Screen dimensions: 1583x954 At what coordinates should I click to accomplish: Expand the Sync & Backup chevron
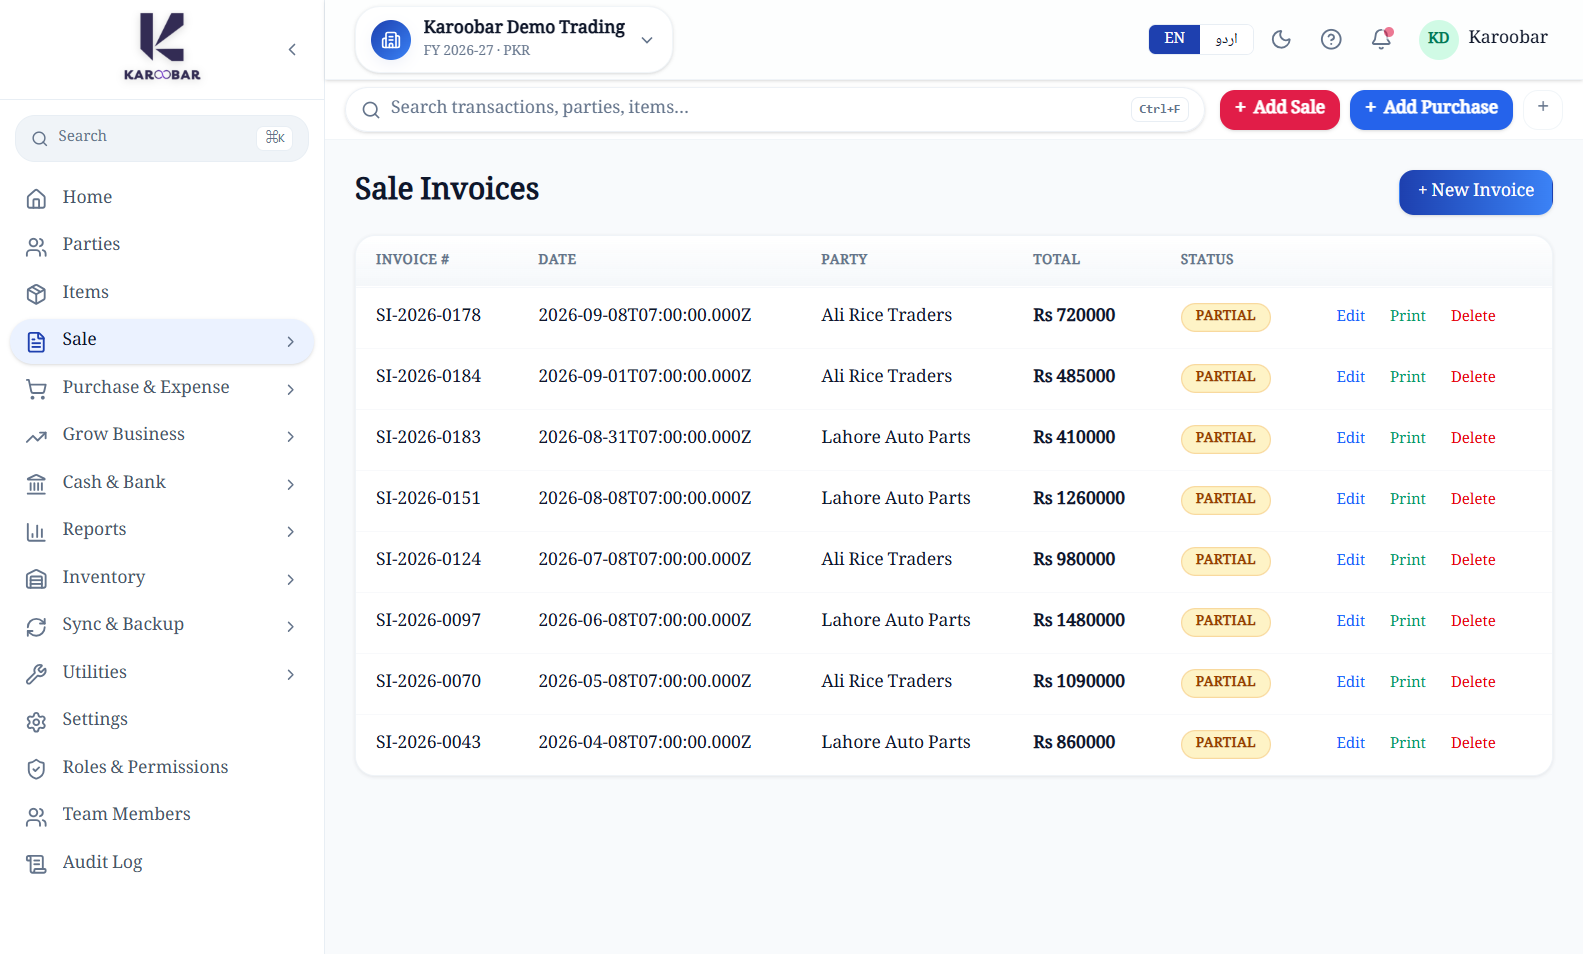pyautogui.click(x=291, y=627)
